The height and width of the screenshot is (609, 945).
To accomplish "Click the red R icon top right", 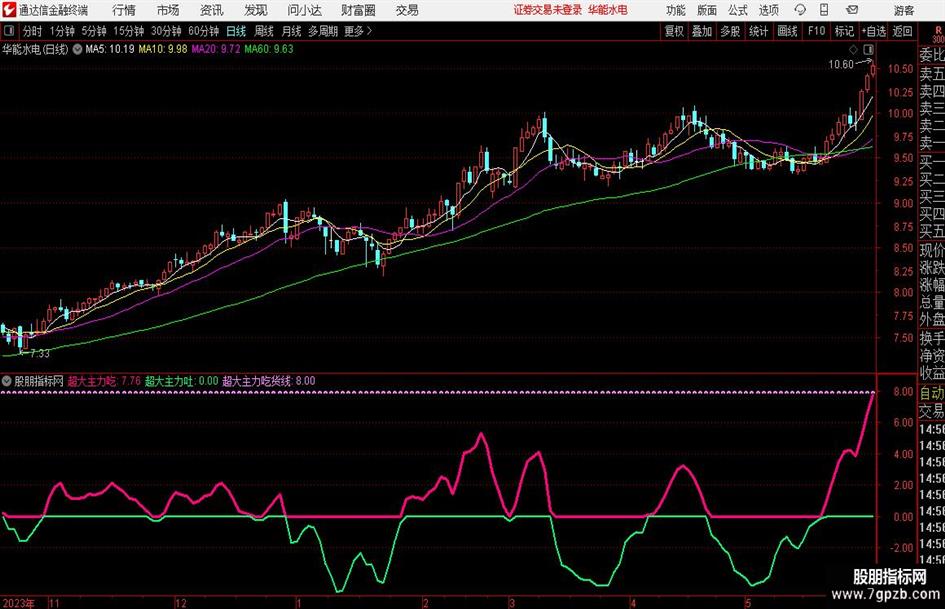I will point(938,31).
